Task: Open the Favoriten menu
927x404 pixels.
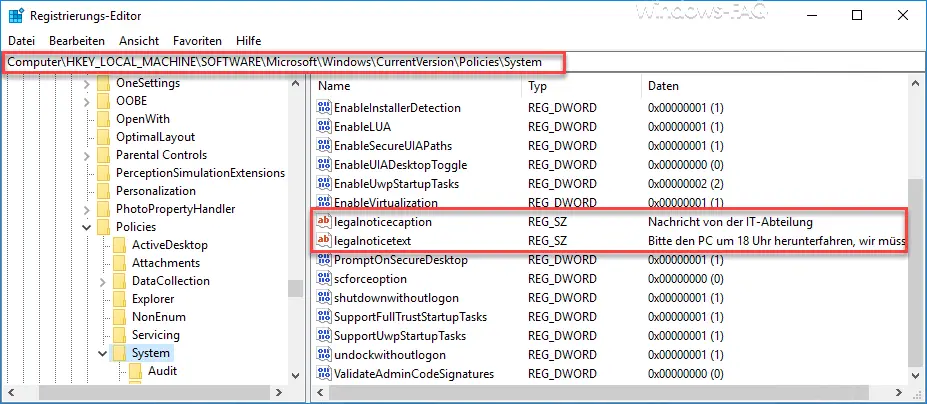Action: [x=197, y=41]
